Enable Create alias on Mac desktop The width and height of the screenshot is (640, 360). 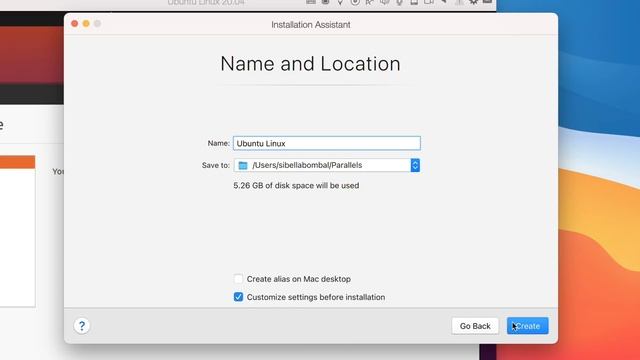point(238,279)
